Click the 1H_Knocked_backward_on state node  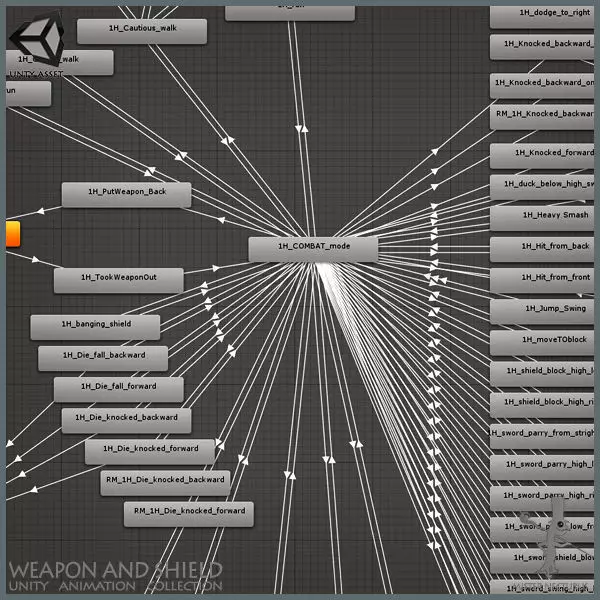click(x=542, y=86)
